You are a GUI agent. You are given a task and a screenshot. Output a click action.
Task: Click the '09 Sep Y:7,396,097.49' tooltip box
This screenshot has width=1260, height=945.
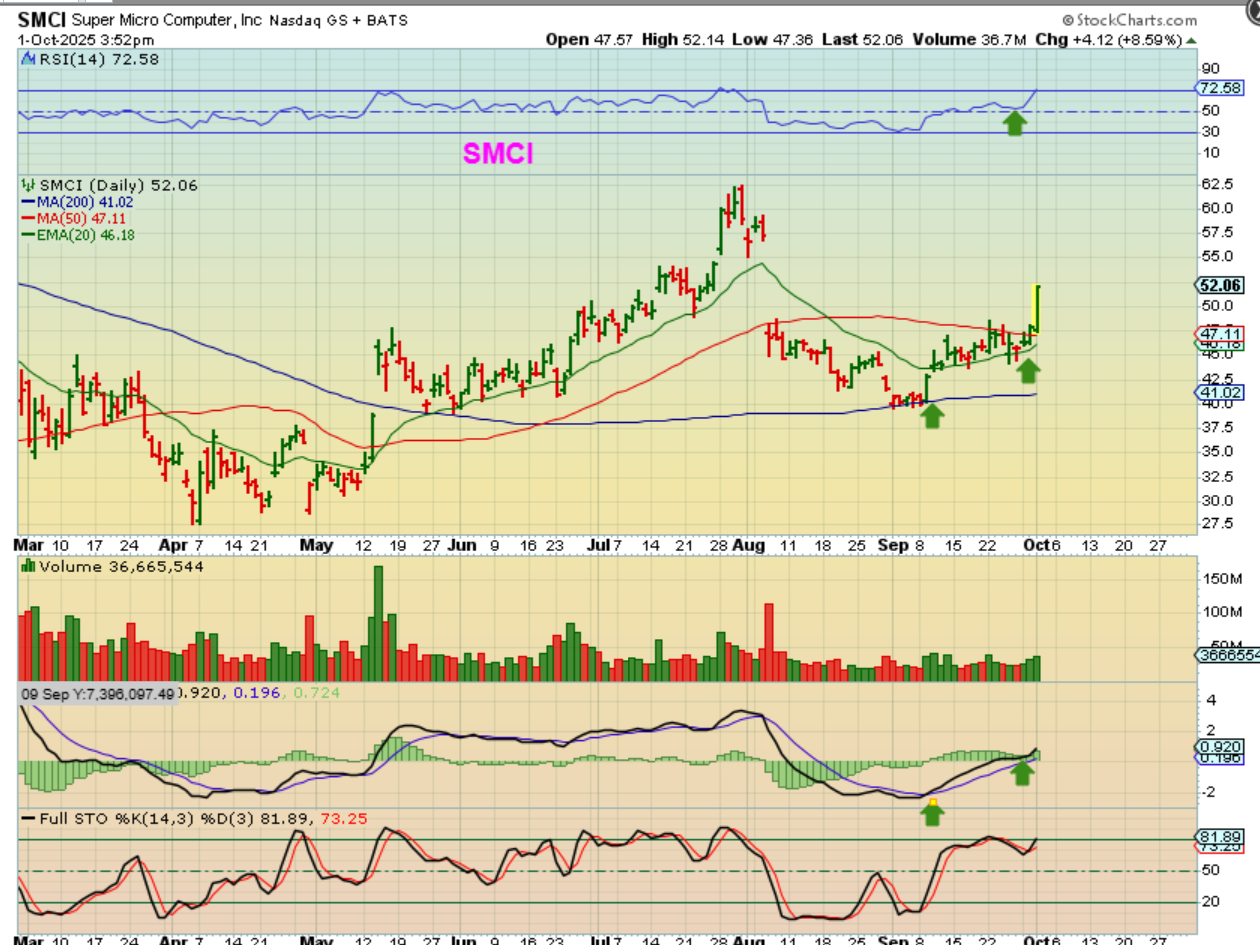click(97, 693)
